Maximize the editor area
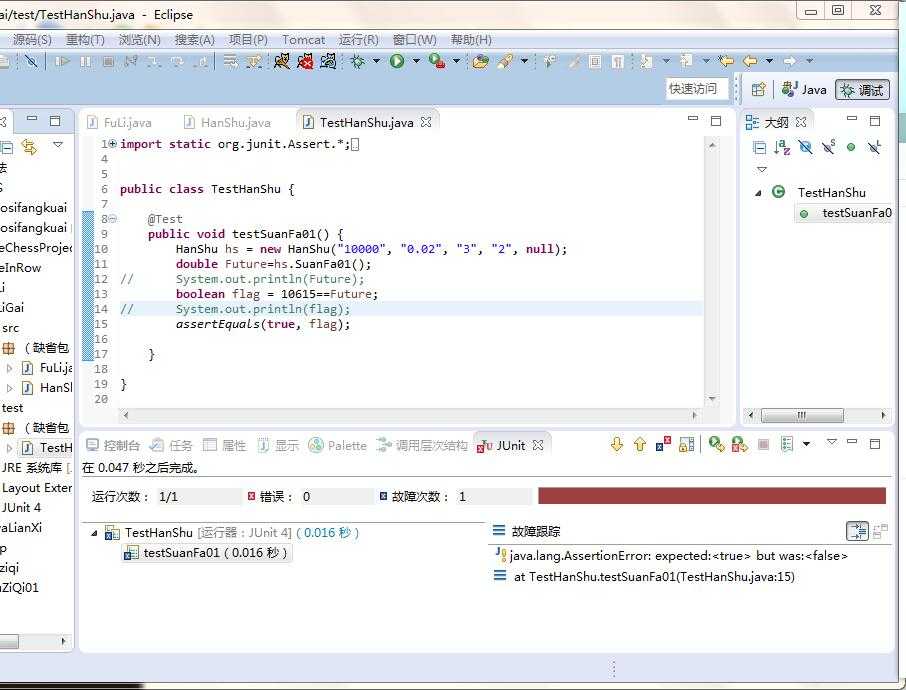The height and width of the screenshot is (690, 906). click(716, 120)
